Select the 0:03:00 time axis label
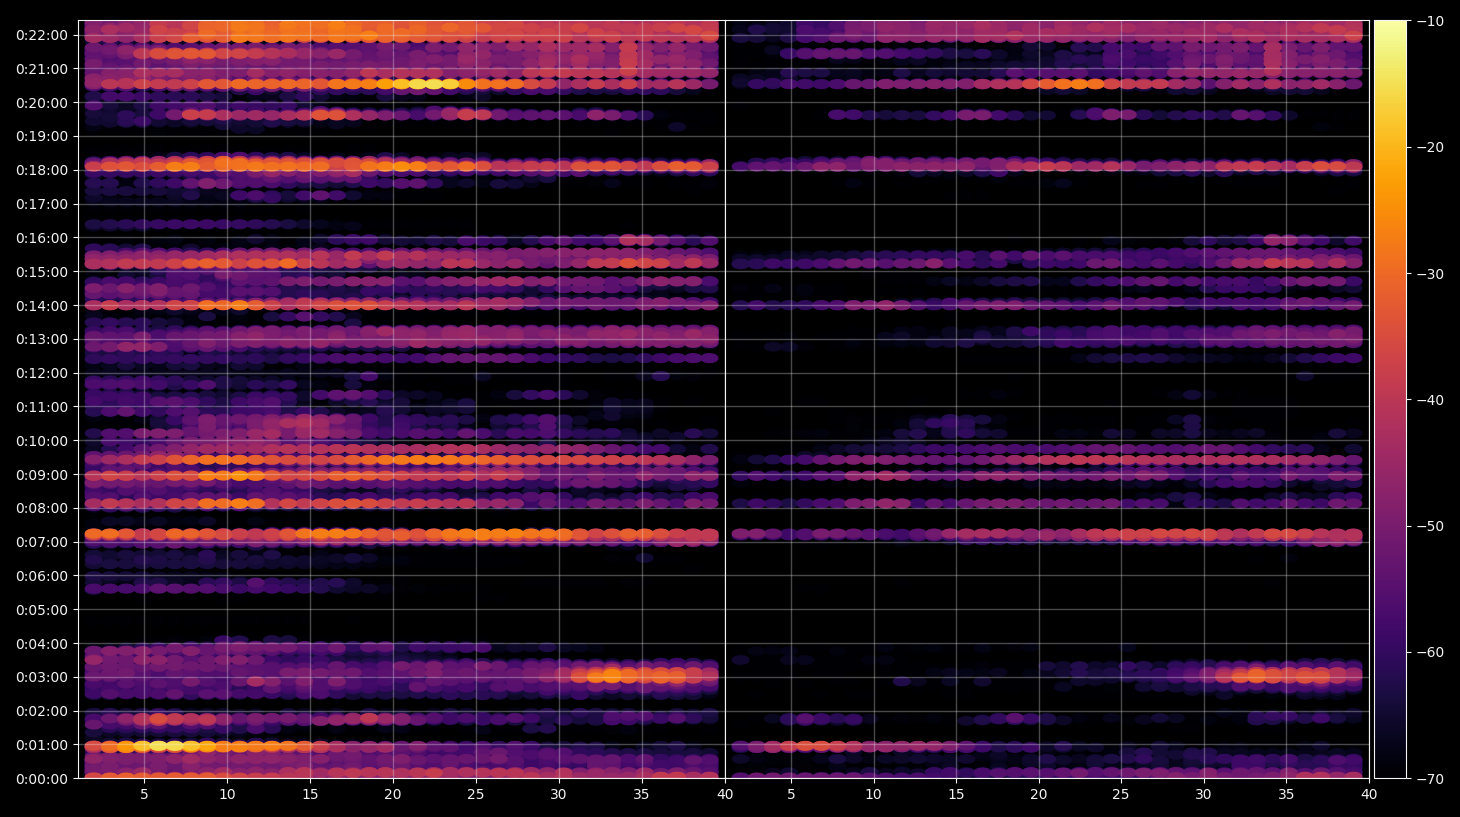Screen dimensions: 1460x817 click(42, 677)
